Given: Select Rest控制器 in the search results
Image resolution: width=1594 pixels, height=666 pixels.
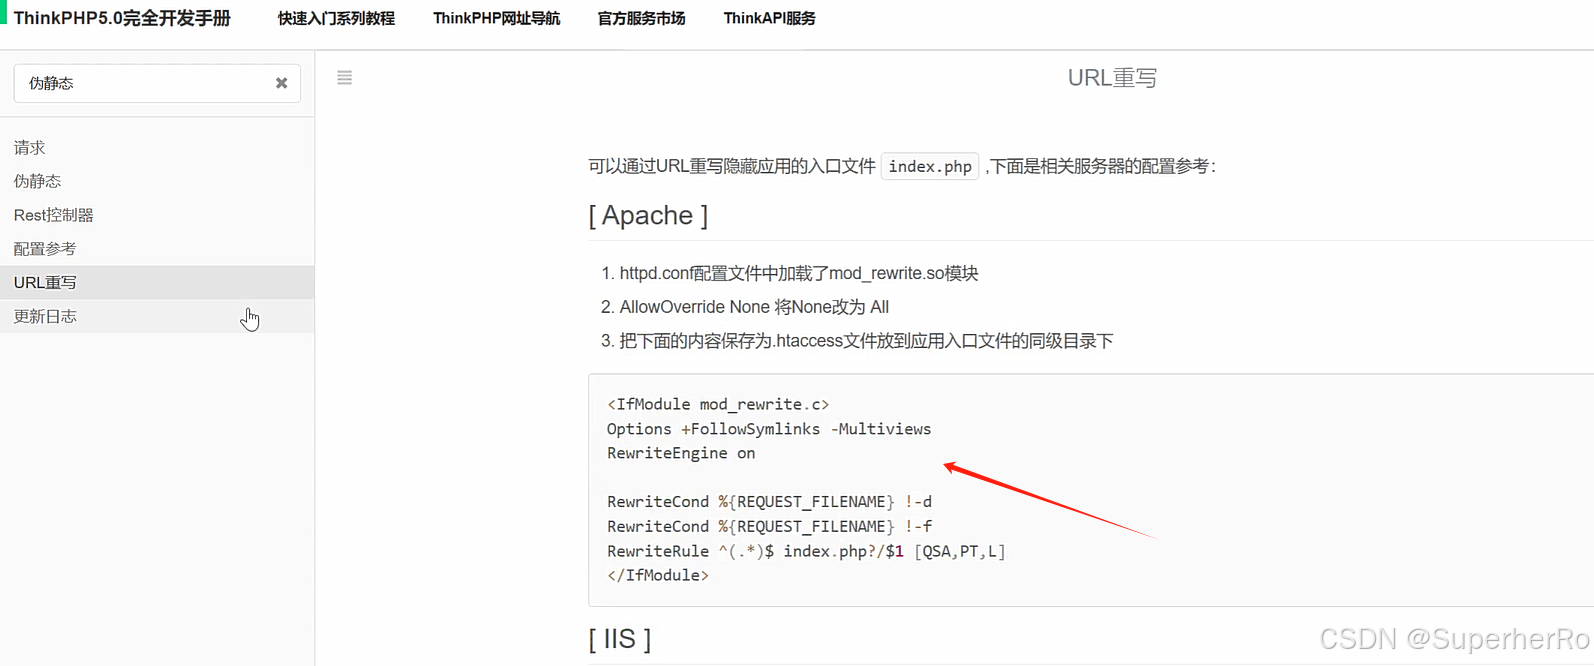Looking at the screenshot, I should 157,215.
